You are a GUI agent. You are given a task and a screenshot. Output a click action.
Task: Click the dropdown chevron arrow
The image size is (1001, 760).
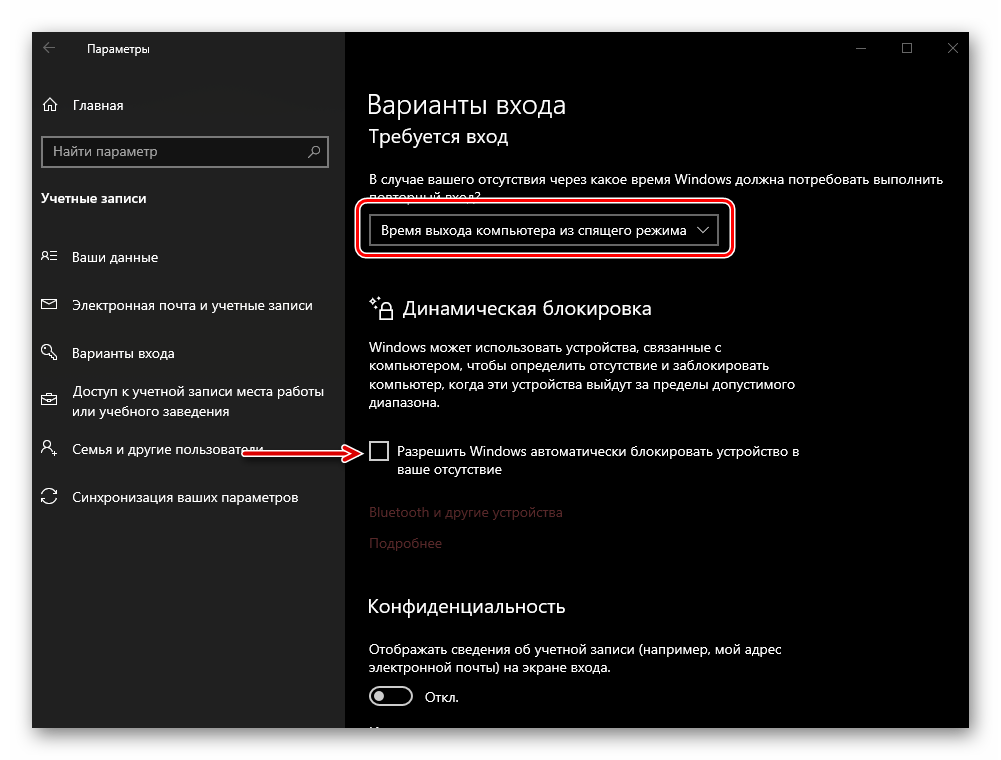click(703, 230)
